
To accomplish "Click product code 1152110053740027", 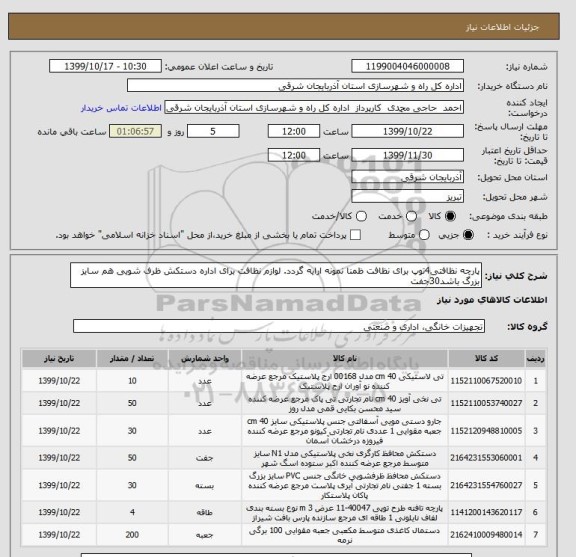I will [486, 403].
